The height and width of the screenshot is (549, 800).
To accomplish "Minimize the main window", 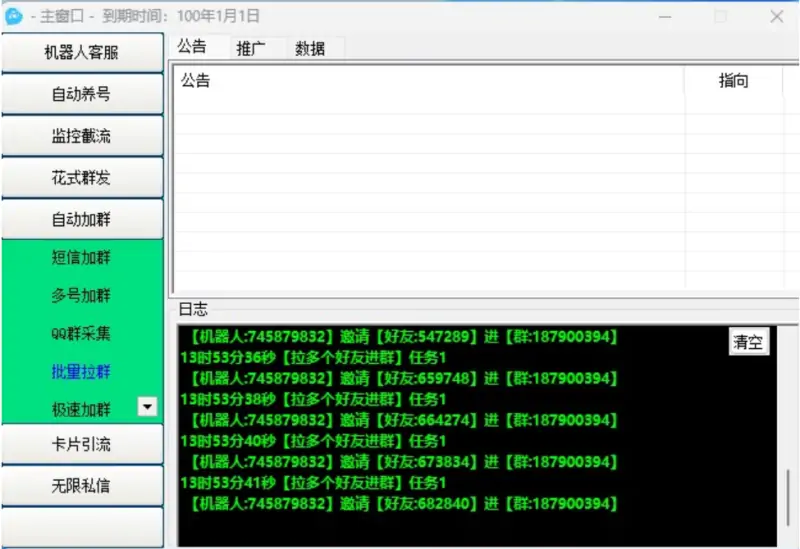I will click(x=665, y=17).
